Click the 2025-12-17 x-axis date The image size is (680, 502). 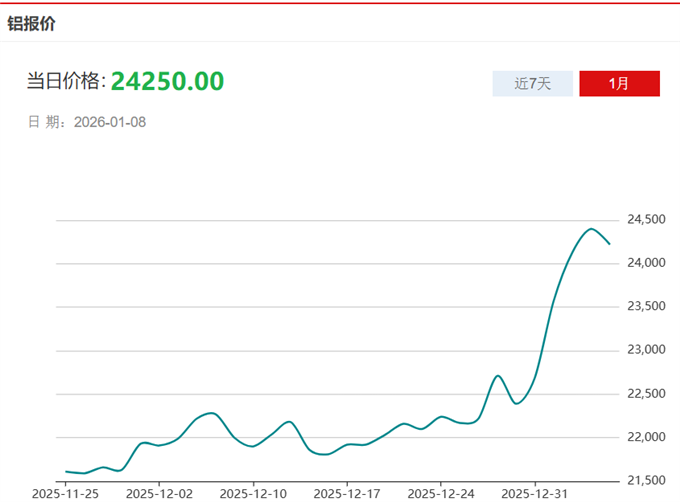[x=346, y=493]
